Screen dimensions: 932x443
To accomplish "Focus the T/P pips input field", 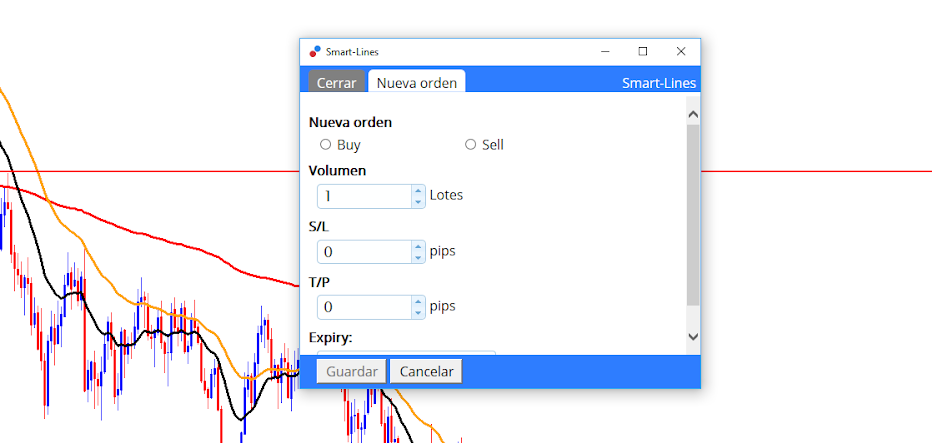I will coord(365,307).
